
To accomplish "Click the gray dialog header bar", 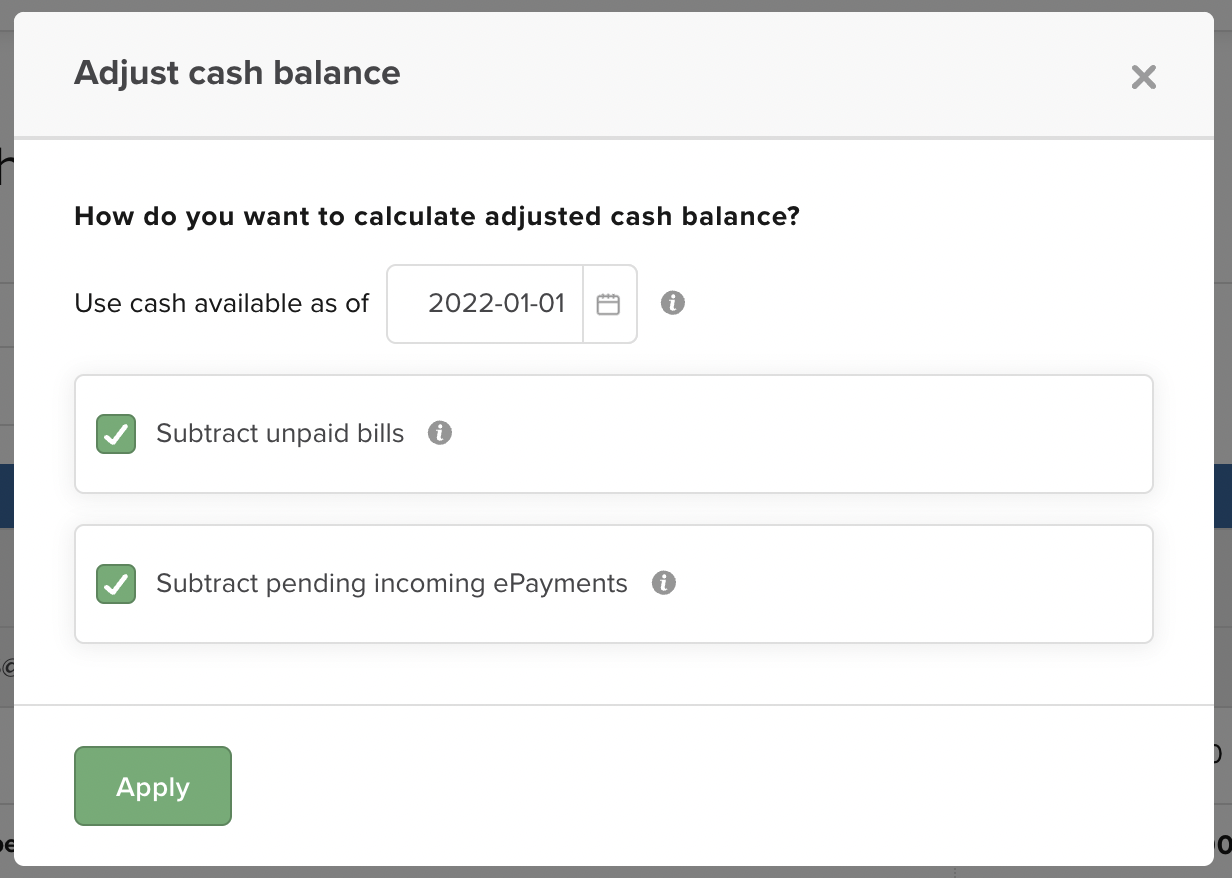I will [x=700, y=75].
